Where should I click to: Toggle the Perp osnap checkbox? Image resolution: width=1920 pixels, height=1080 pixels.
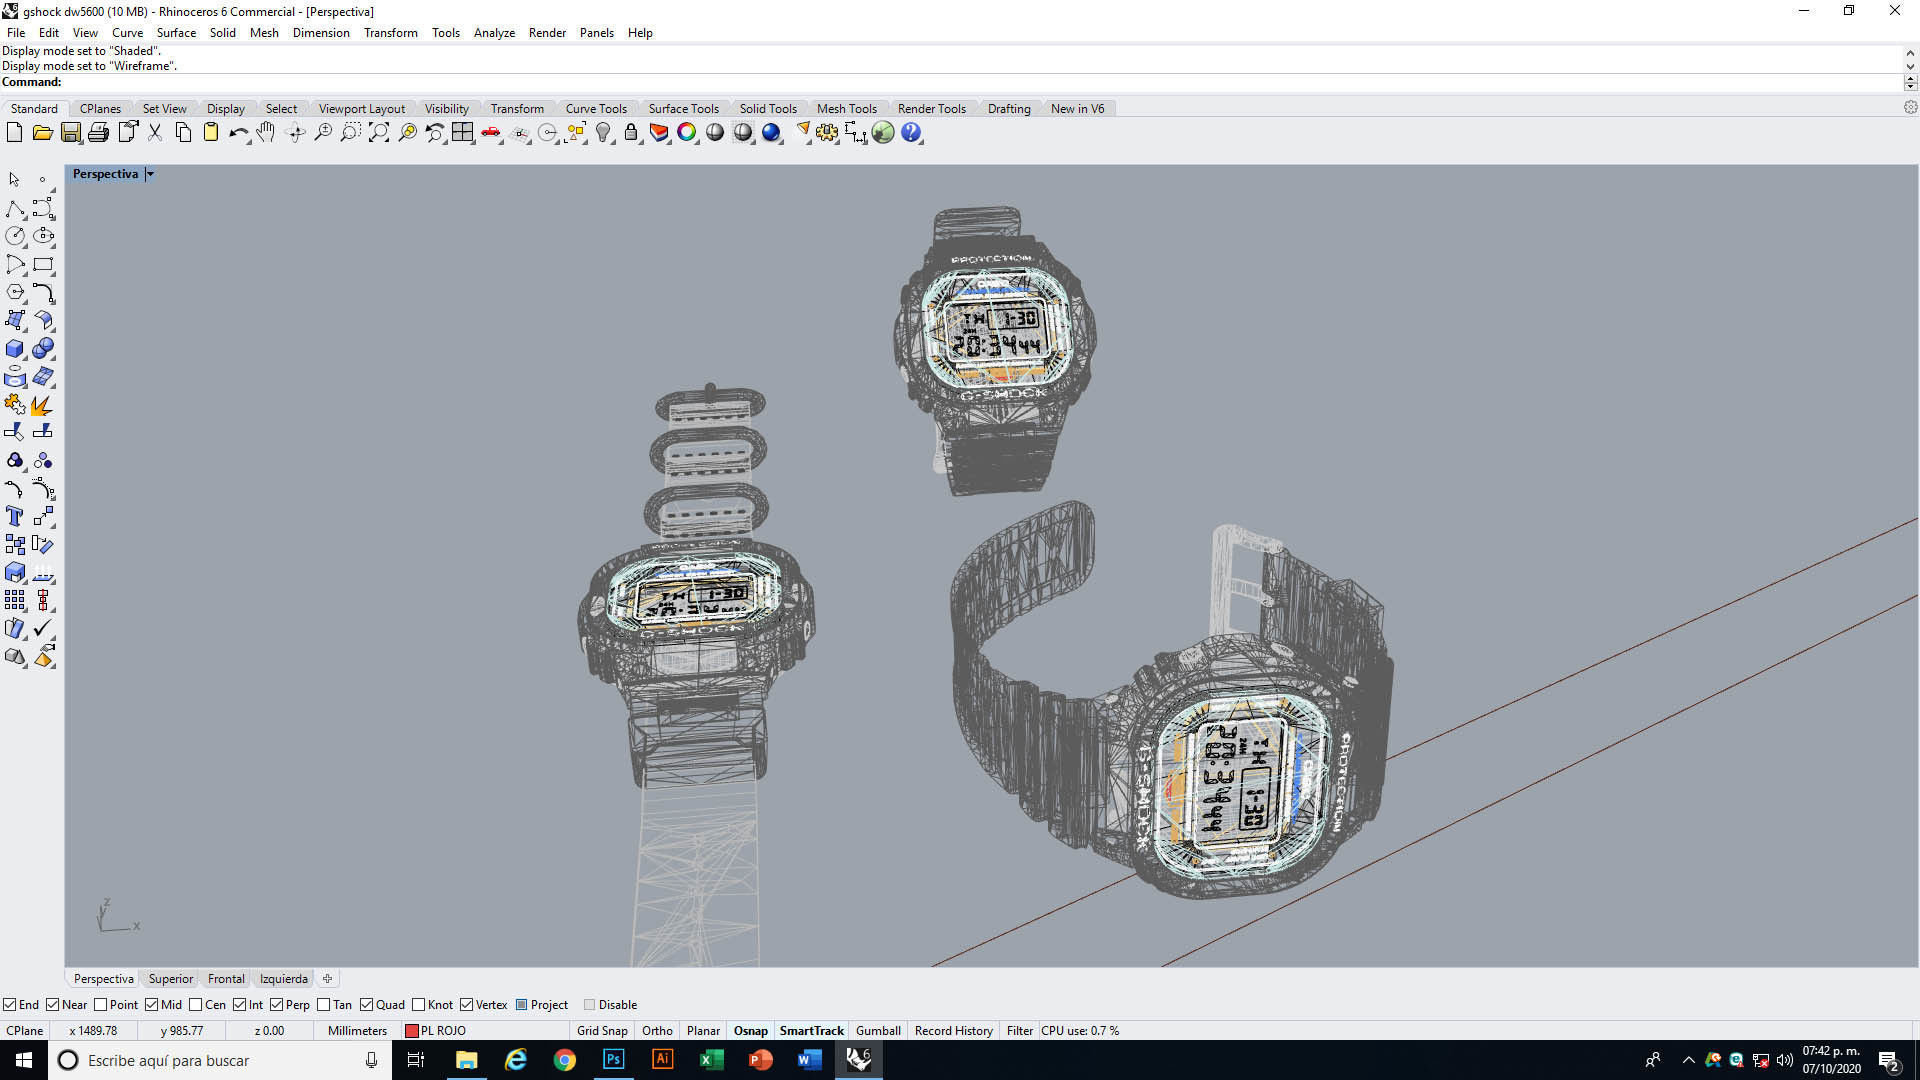(276, 1005)
